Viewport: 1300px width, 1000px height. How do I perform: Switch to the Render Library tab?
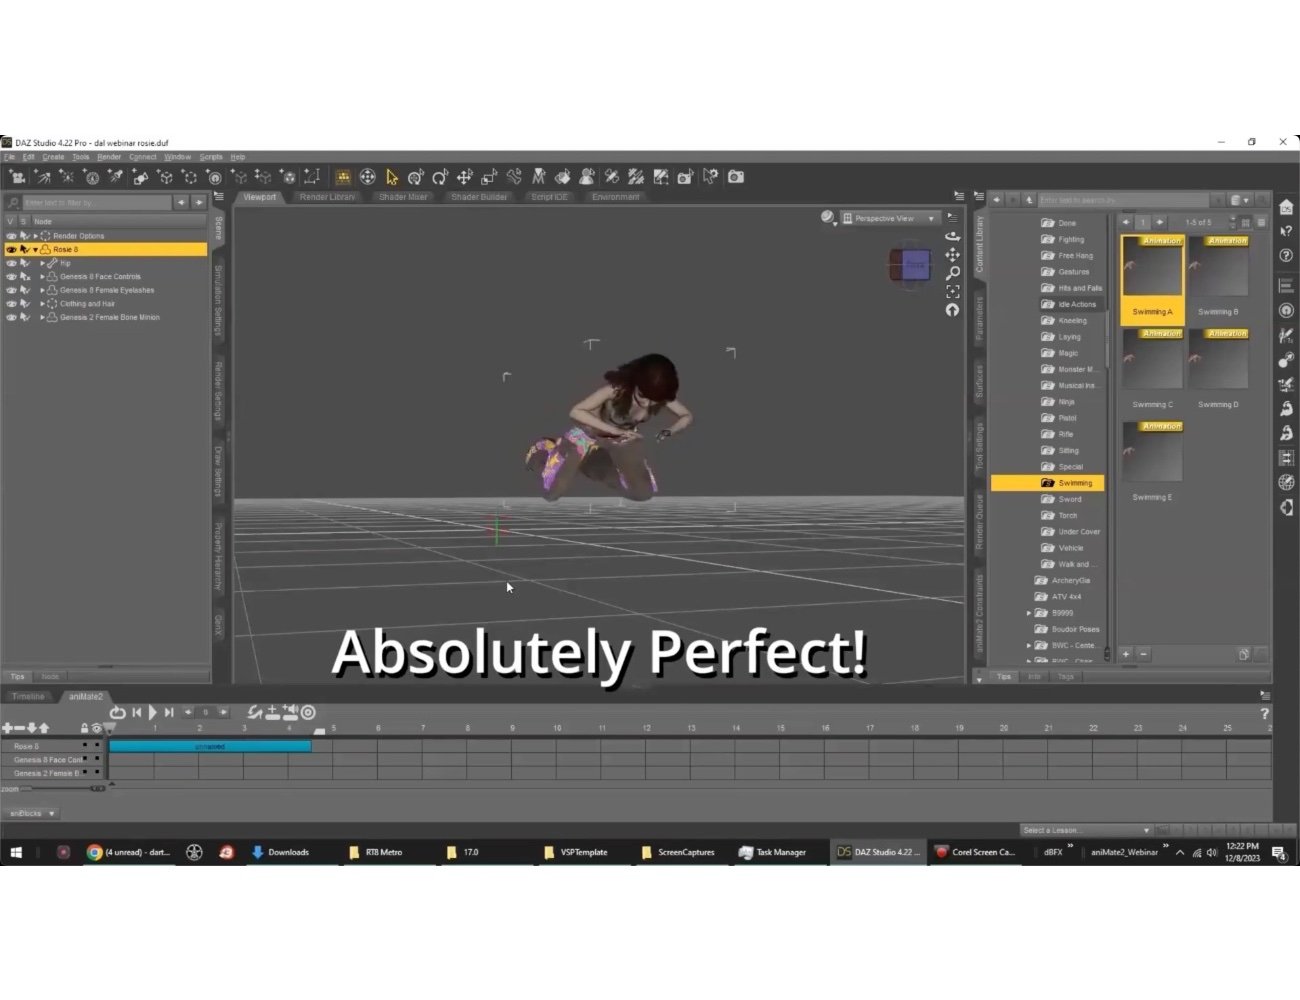click(x=327, y=197)
